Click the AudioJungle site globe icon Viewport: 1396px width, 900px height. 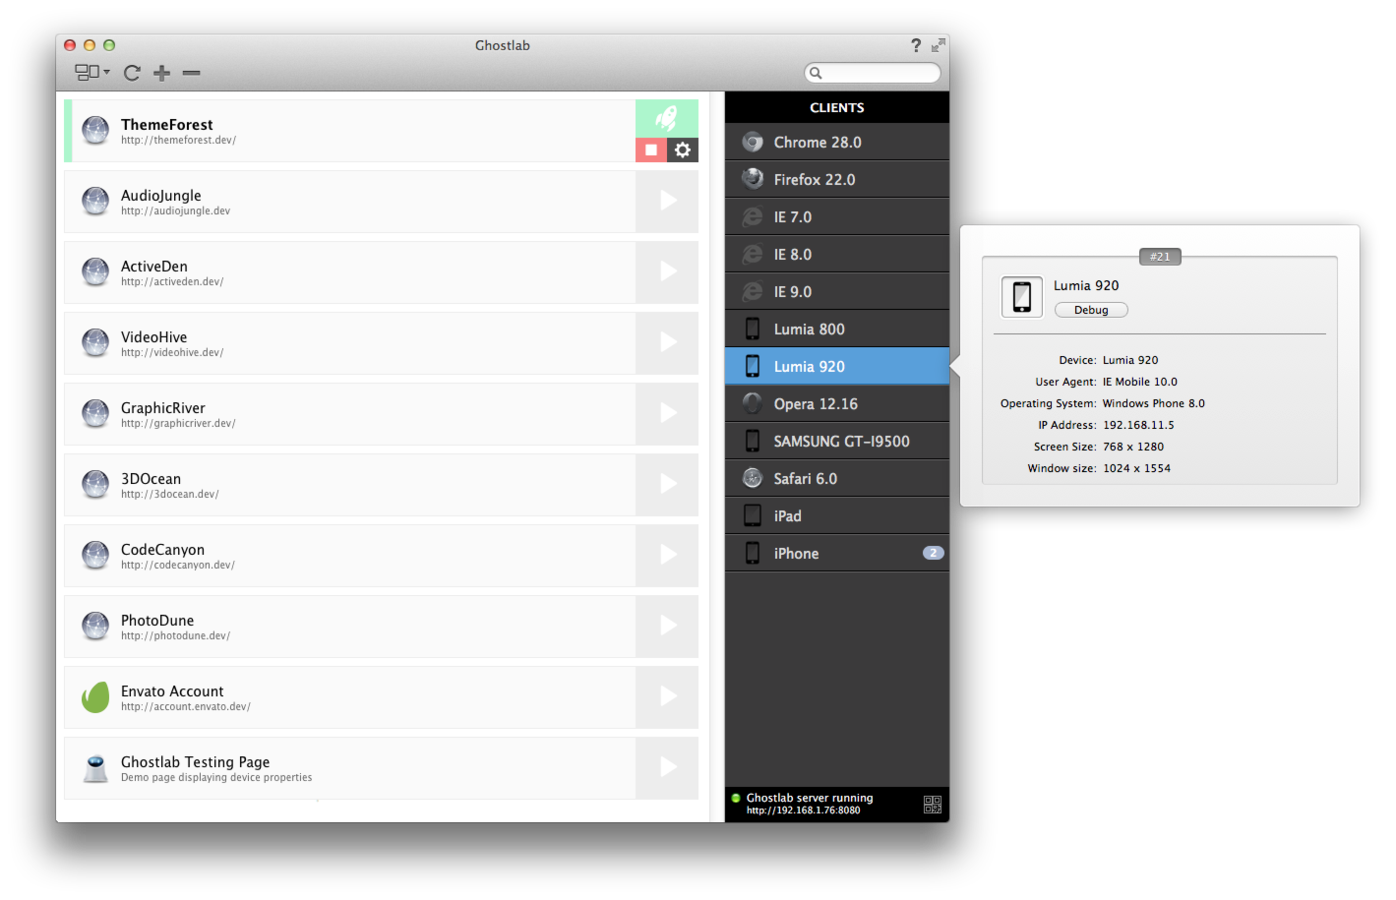[x=95, y=201]
